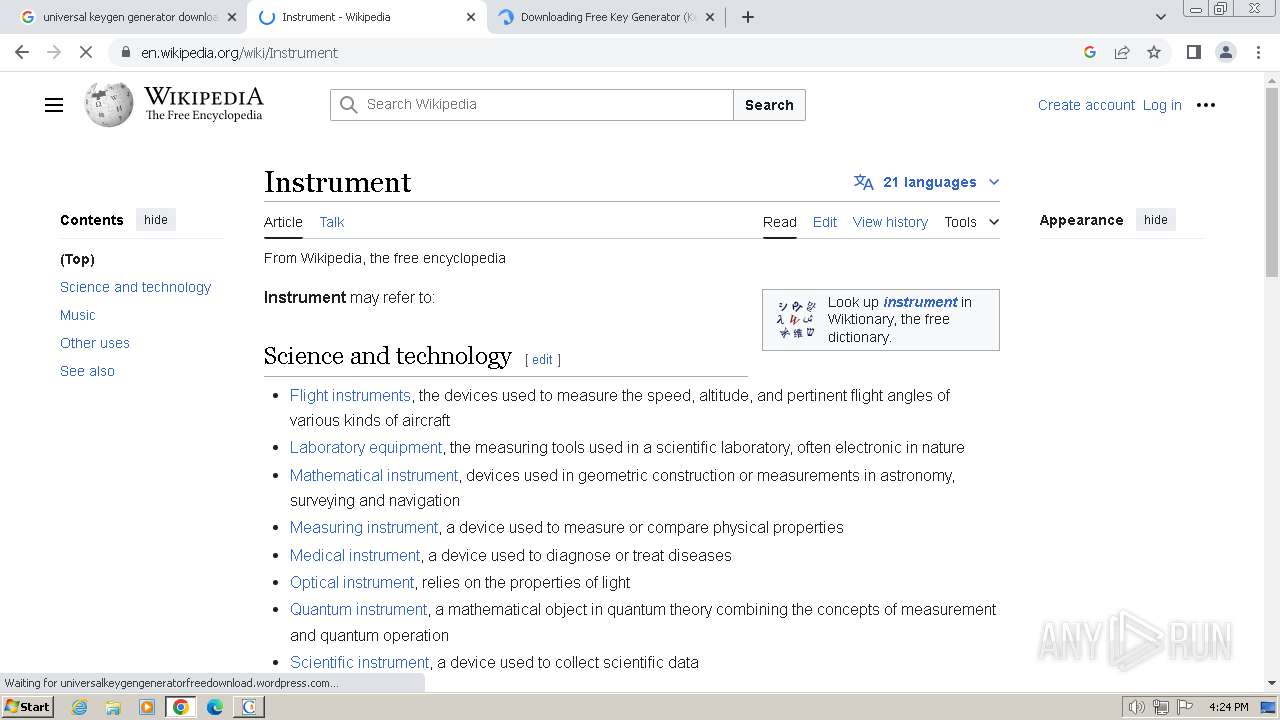
Task: Edit the Science and technology section
Action: tap(542, 360)
